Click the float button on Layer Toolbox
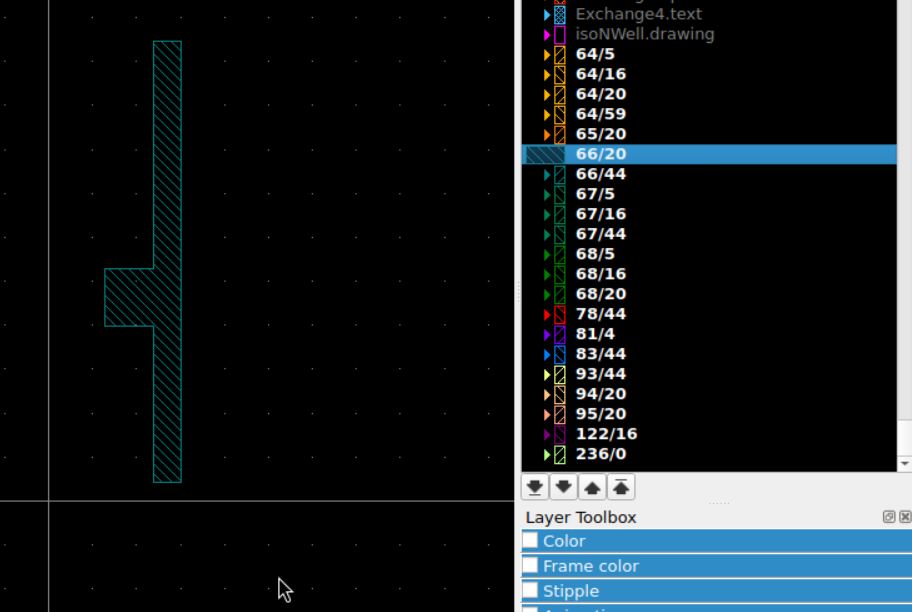Viewport: 912px width, 612px height. 889,517
